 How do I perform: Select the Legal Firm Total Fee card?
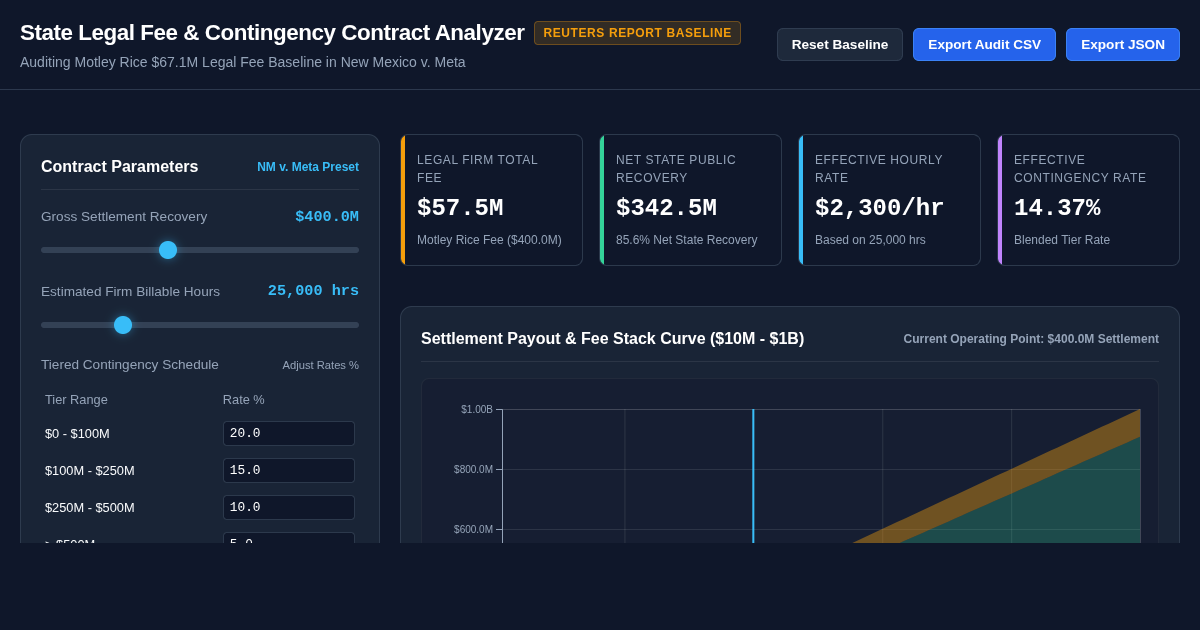[x=492, y=200]
